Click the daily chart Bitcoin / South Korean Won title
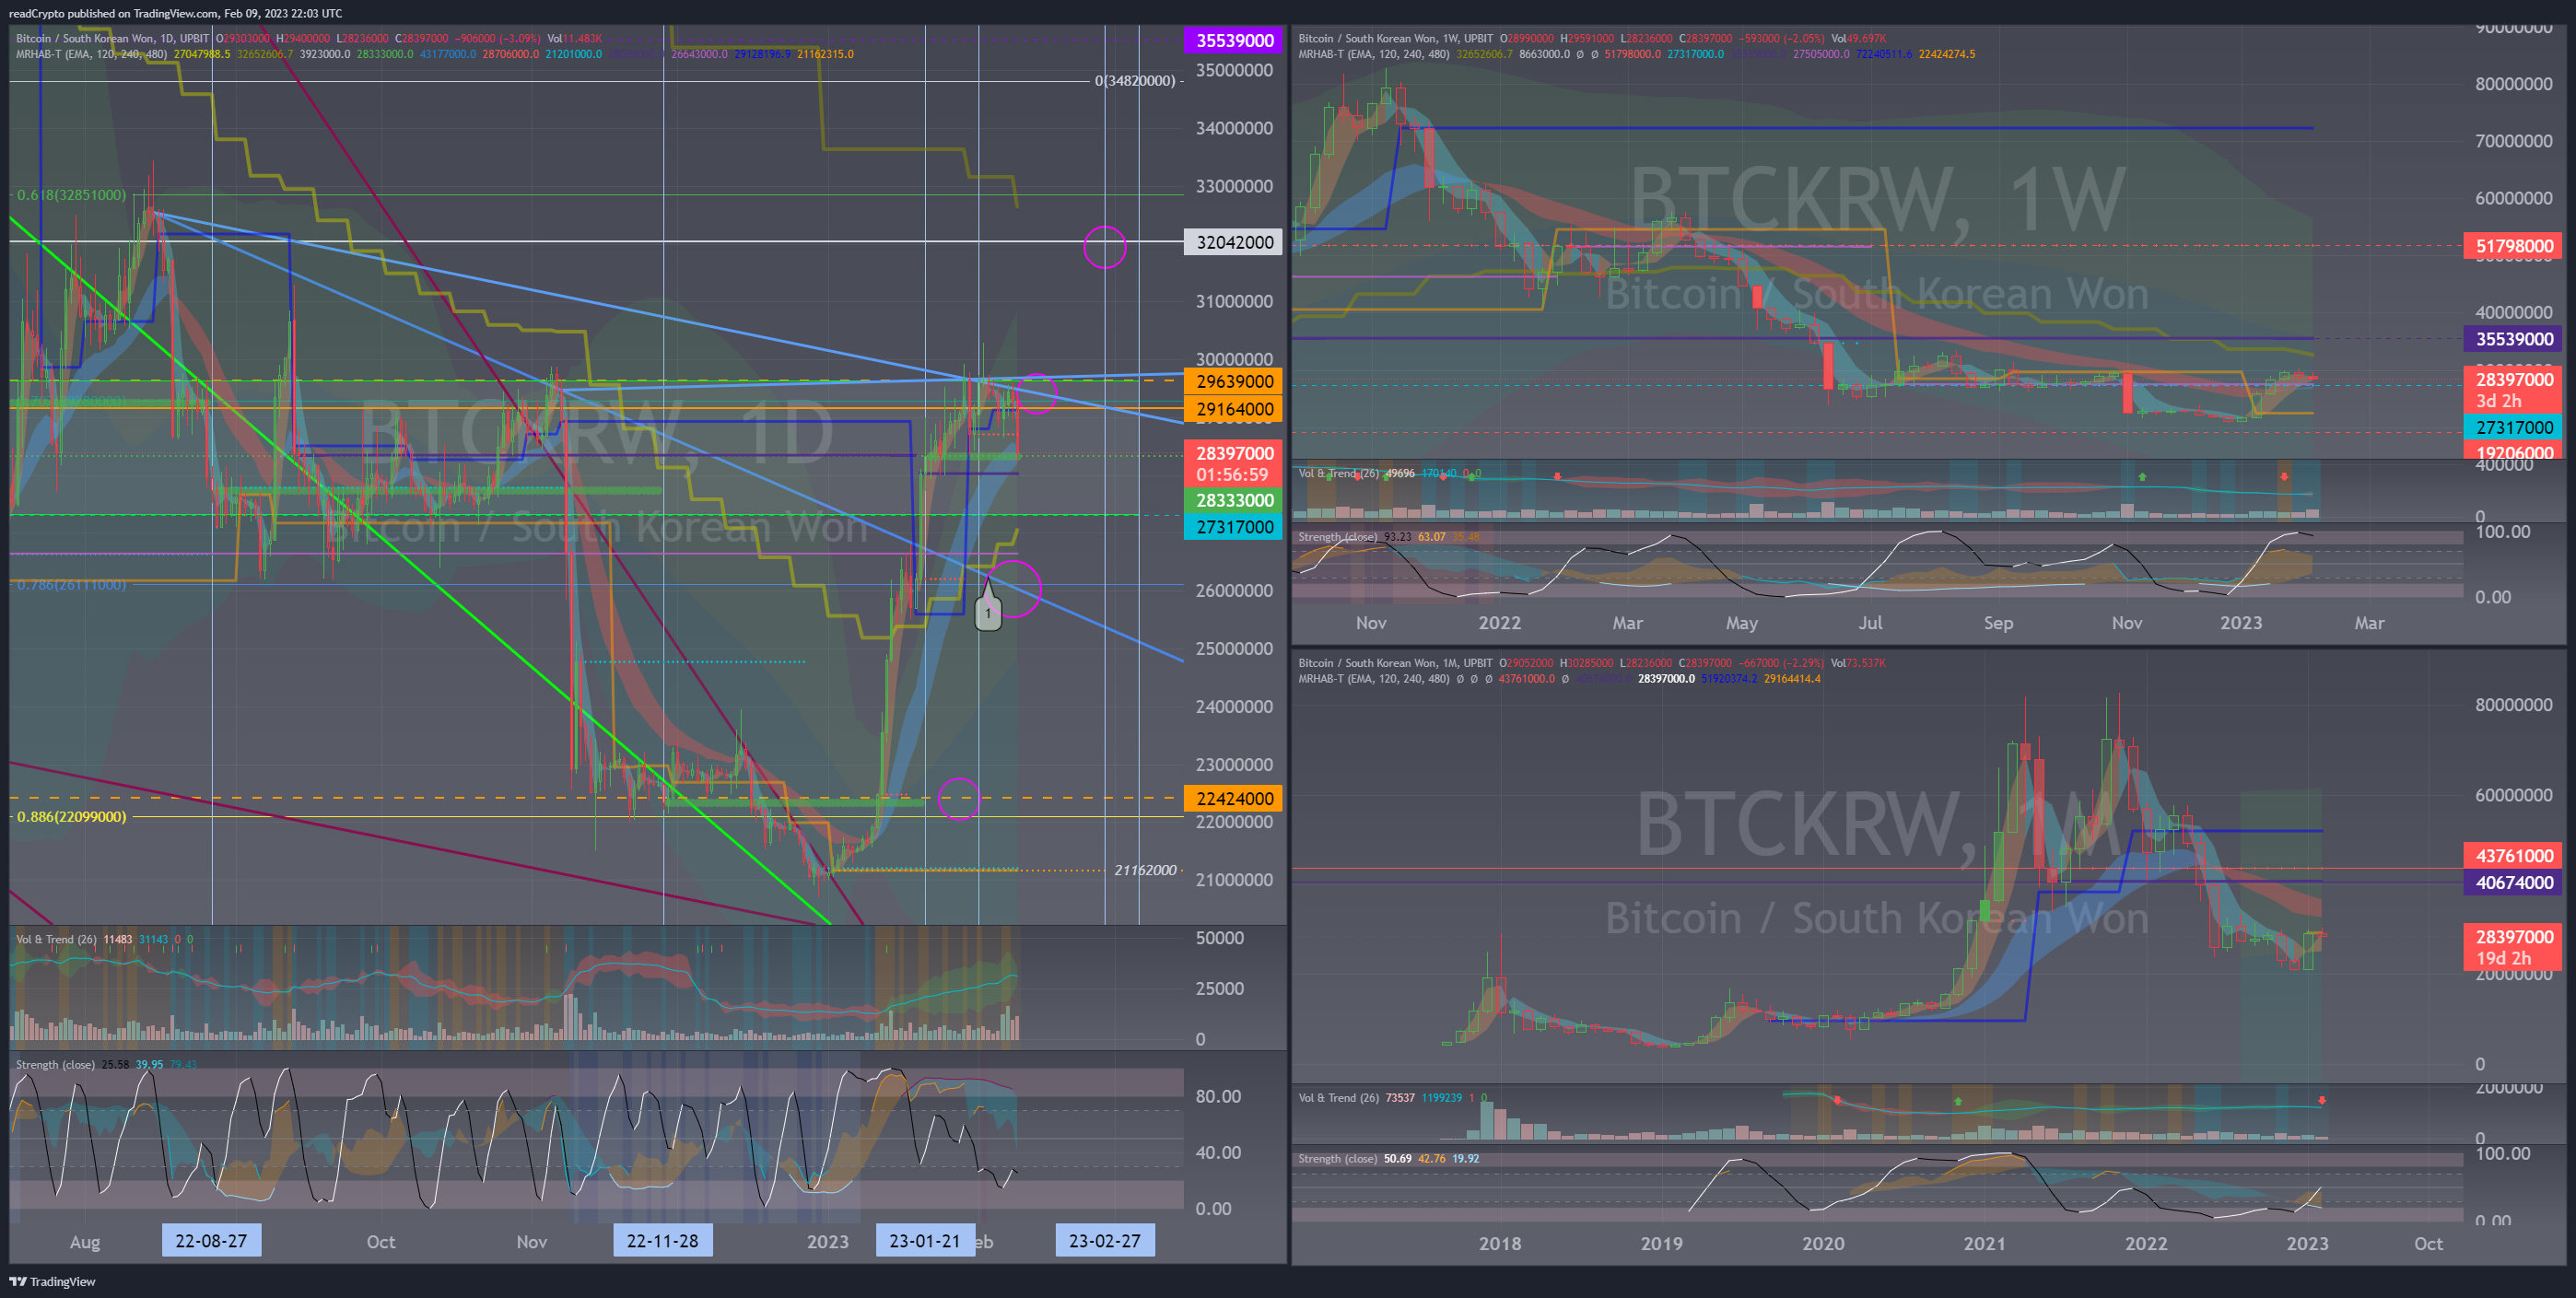Screen dimensions: 2576x1298 (112, 38)
